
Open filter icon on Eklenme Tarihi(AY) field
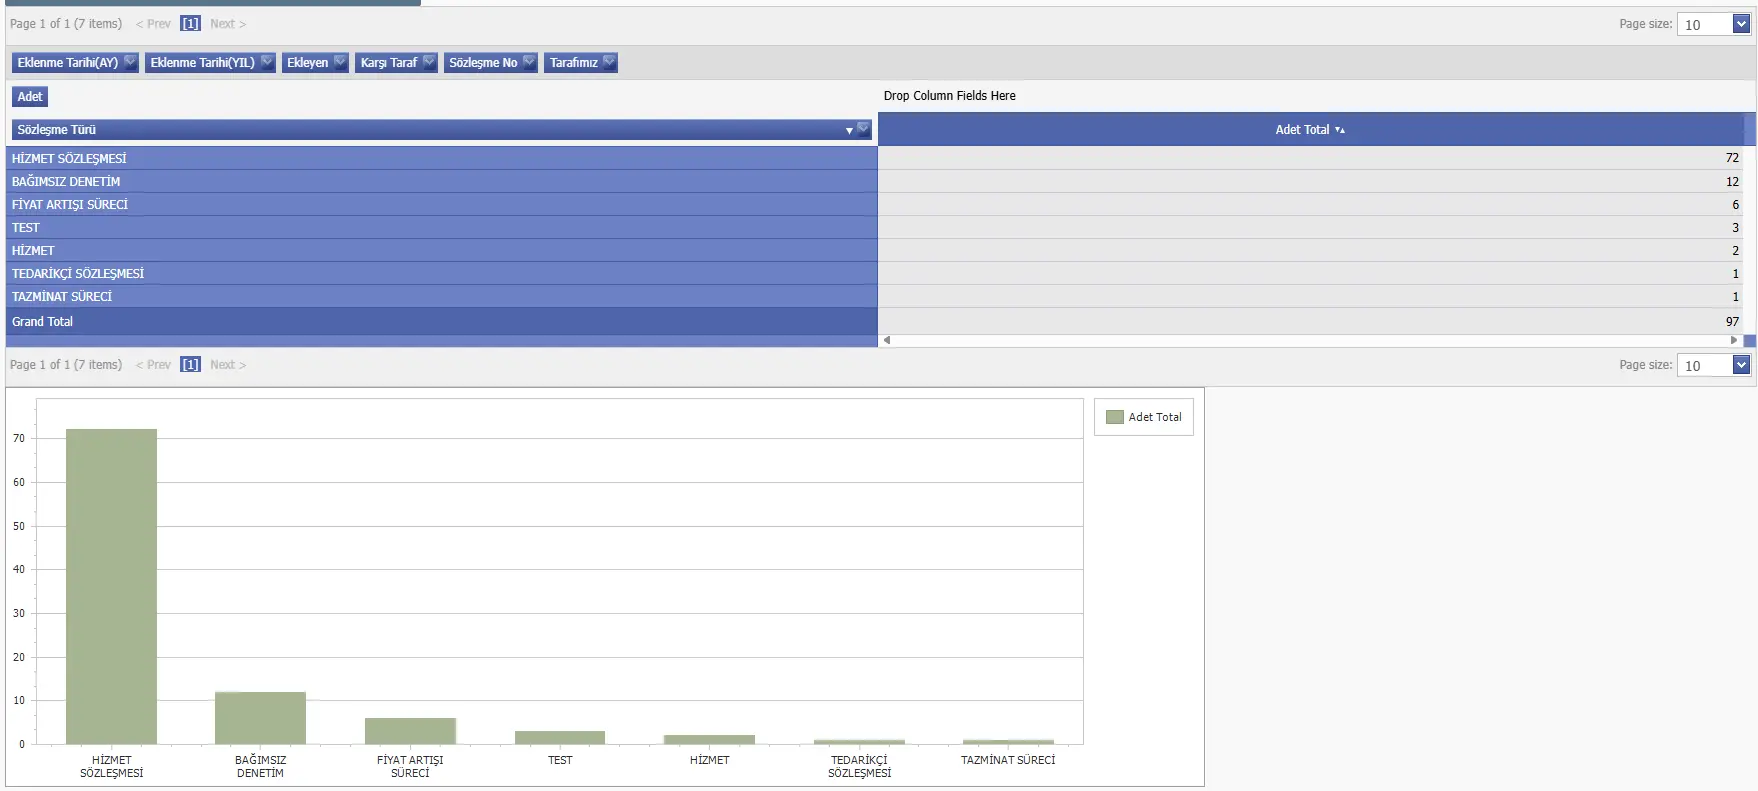[130, 62]
